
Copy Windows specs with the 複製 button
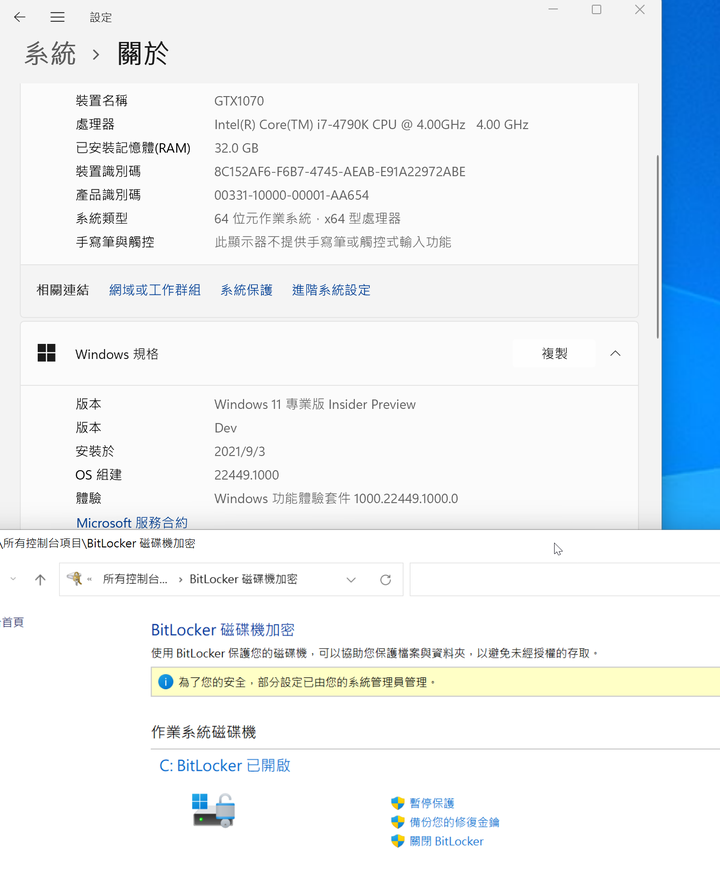coord(554,353)
